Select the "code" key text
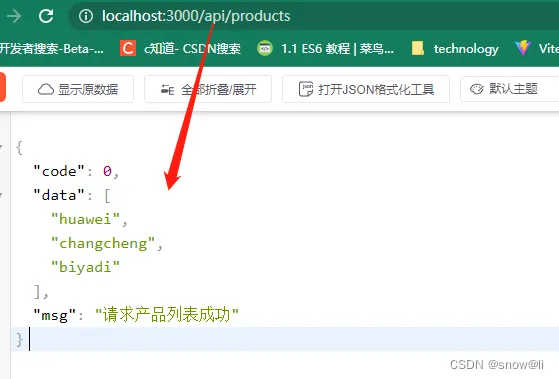559x379 pixels. click(x=59, y=171)
